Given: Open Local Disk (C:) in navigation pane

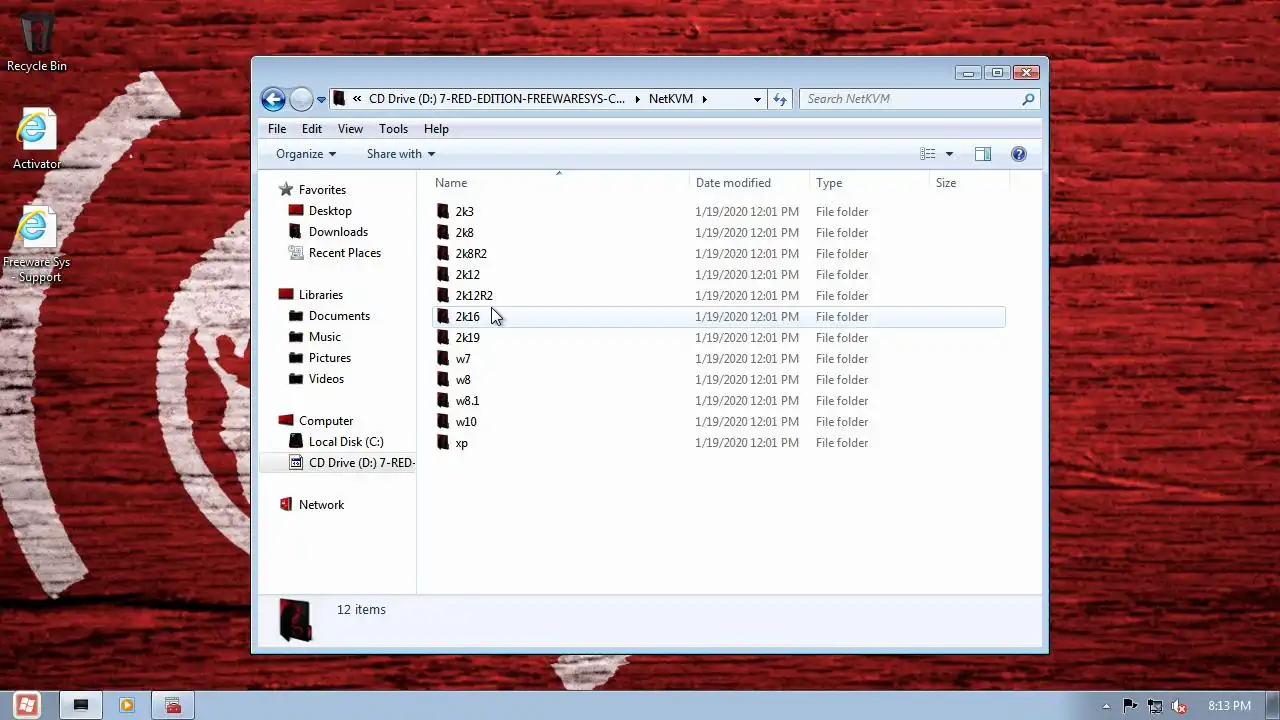Looking at the screenshot, I should tap(346, 442).
